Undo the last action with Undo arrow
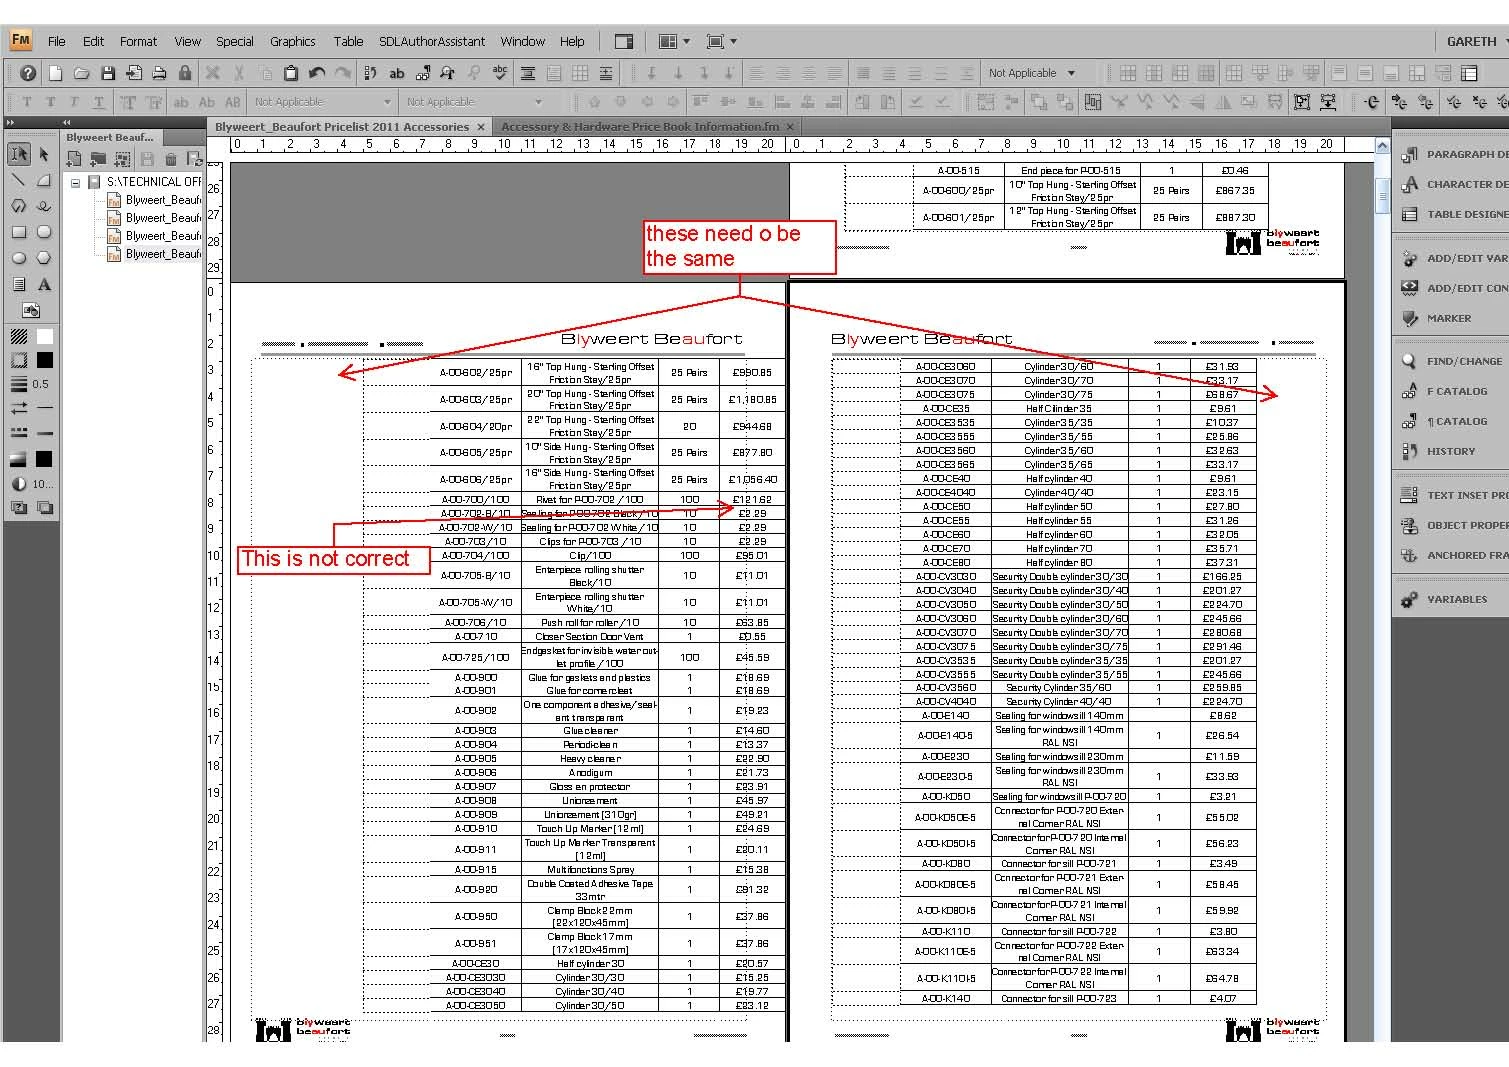The width and height of the screenshot is (1509, 1067). click(x=317, y=73)
